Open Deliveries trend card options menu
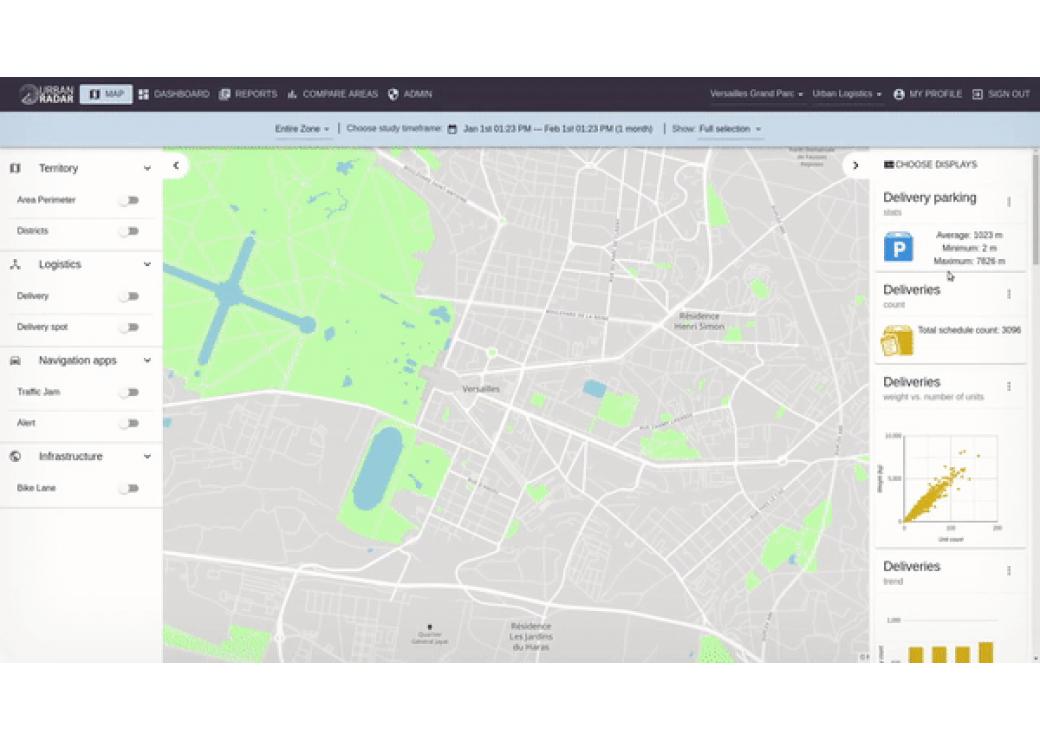 tap(1009, 570)
